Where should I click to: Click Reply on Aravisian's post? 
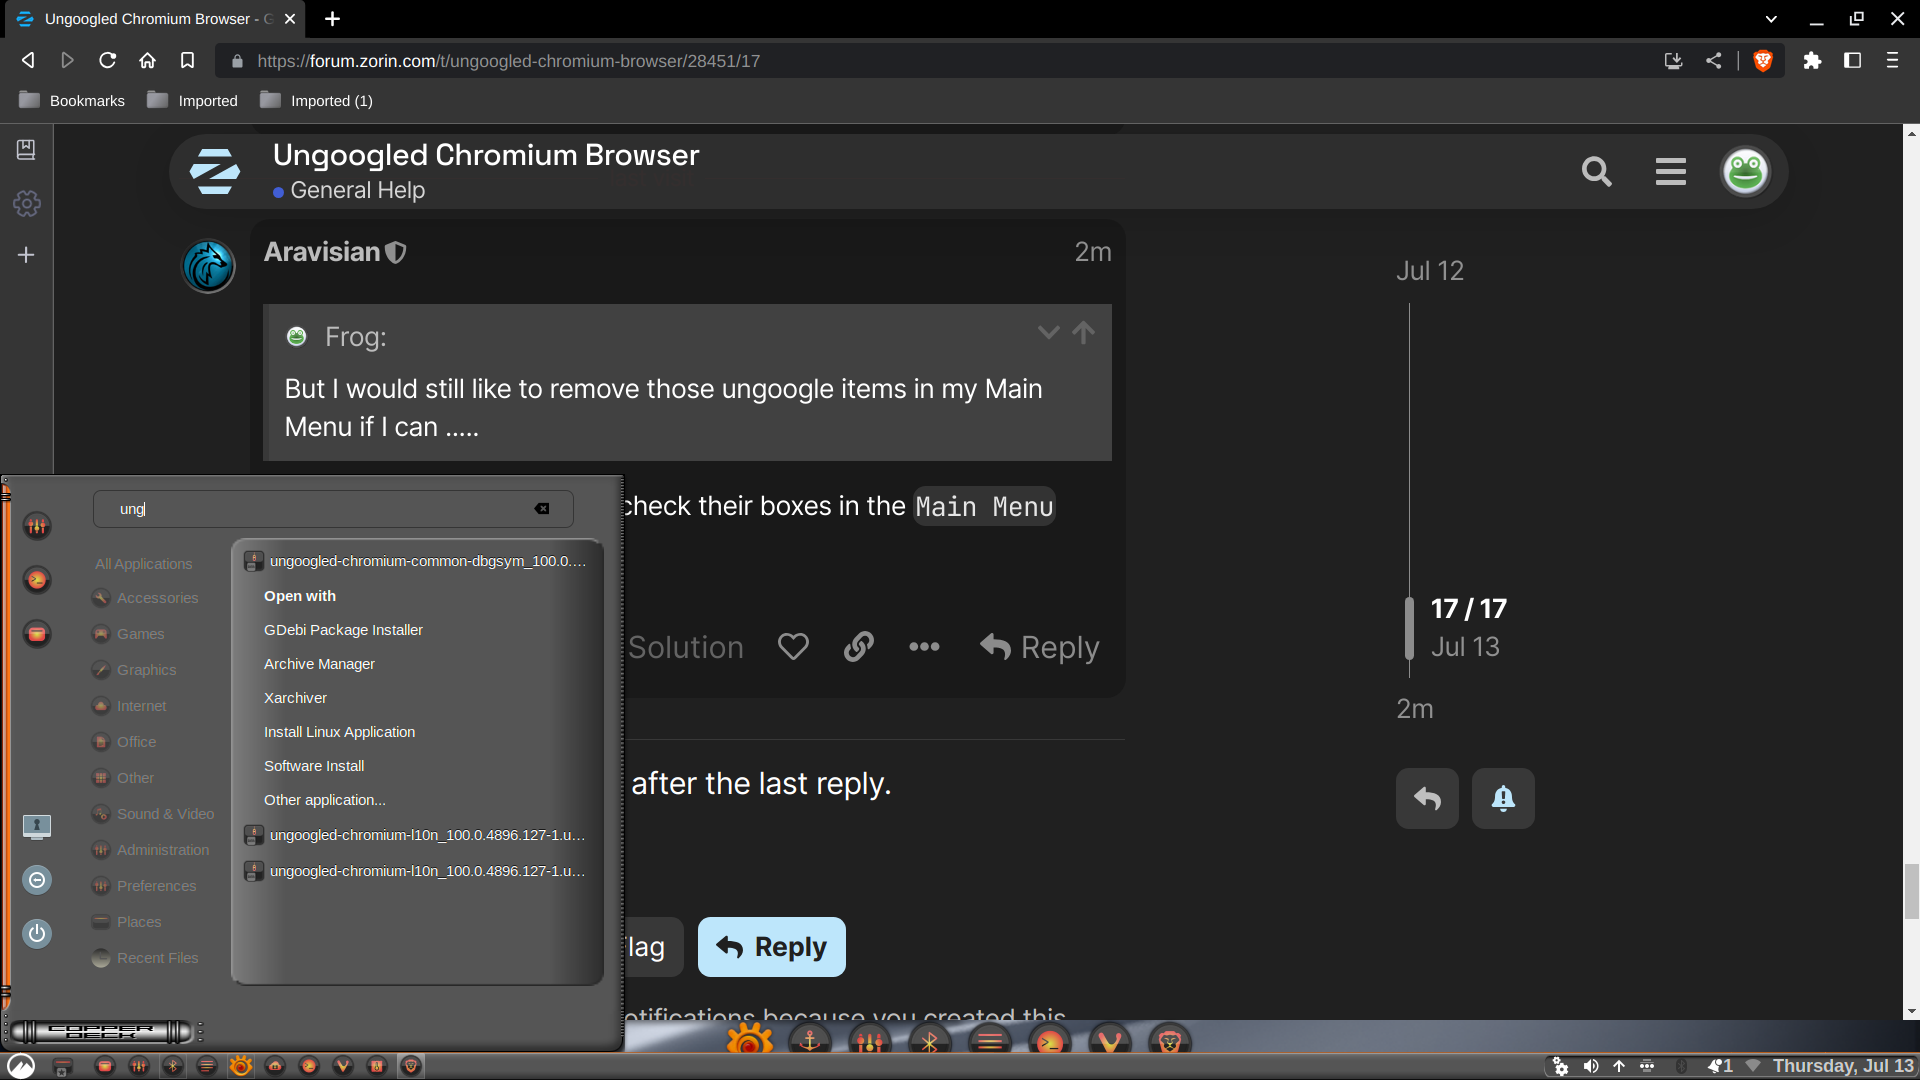pyautogui.click(x=1039, y=647)
